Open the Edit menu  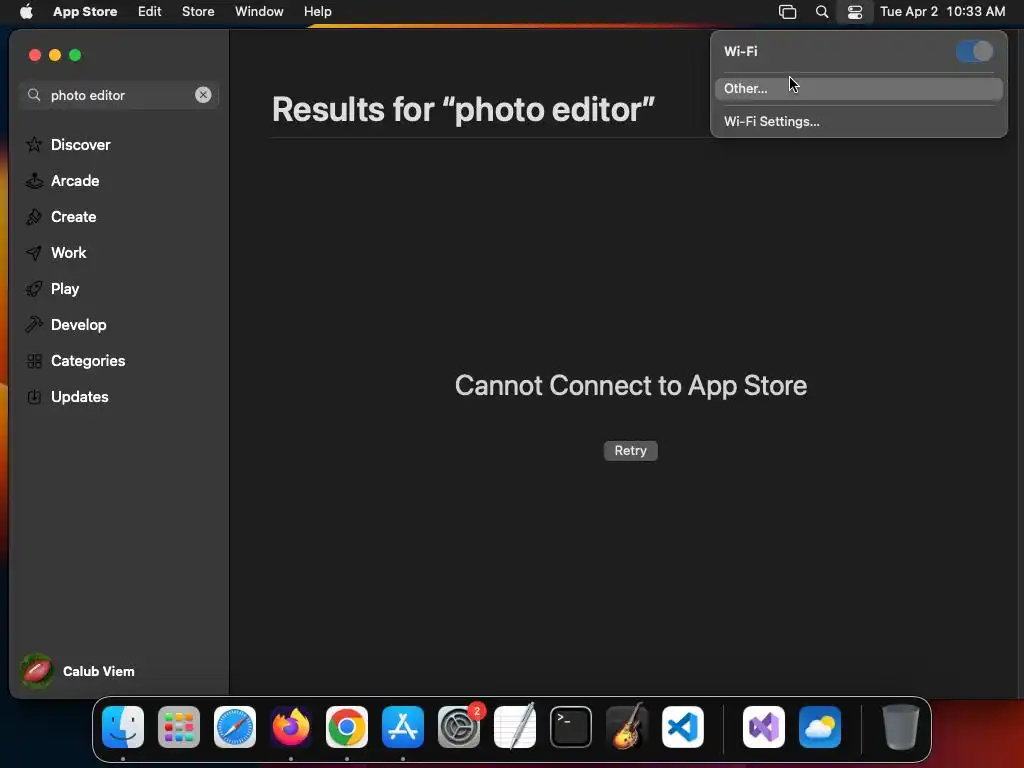coord(150,11)
